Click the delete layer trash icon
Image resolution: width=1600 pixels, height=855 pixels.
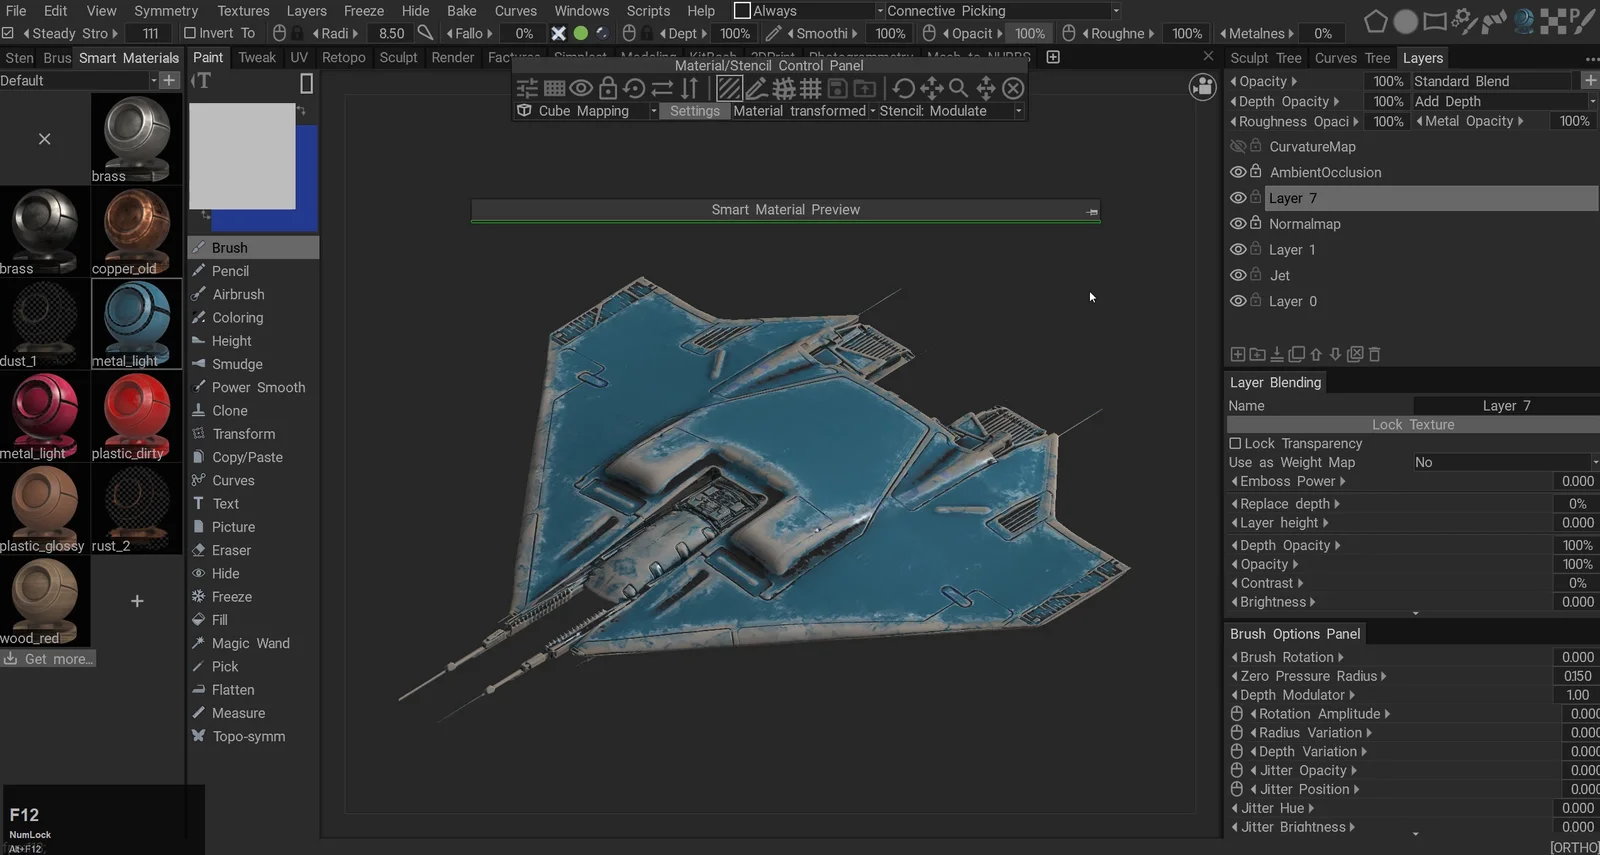pyautogui.click(x=1375, y=354)
